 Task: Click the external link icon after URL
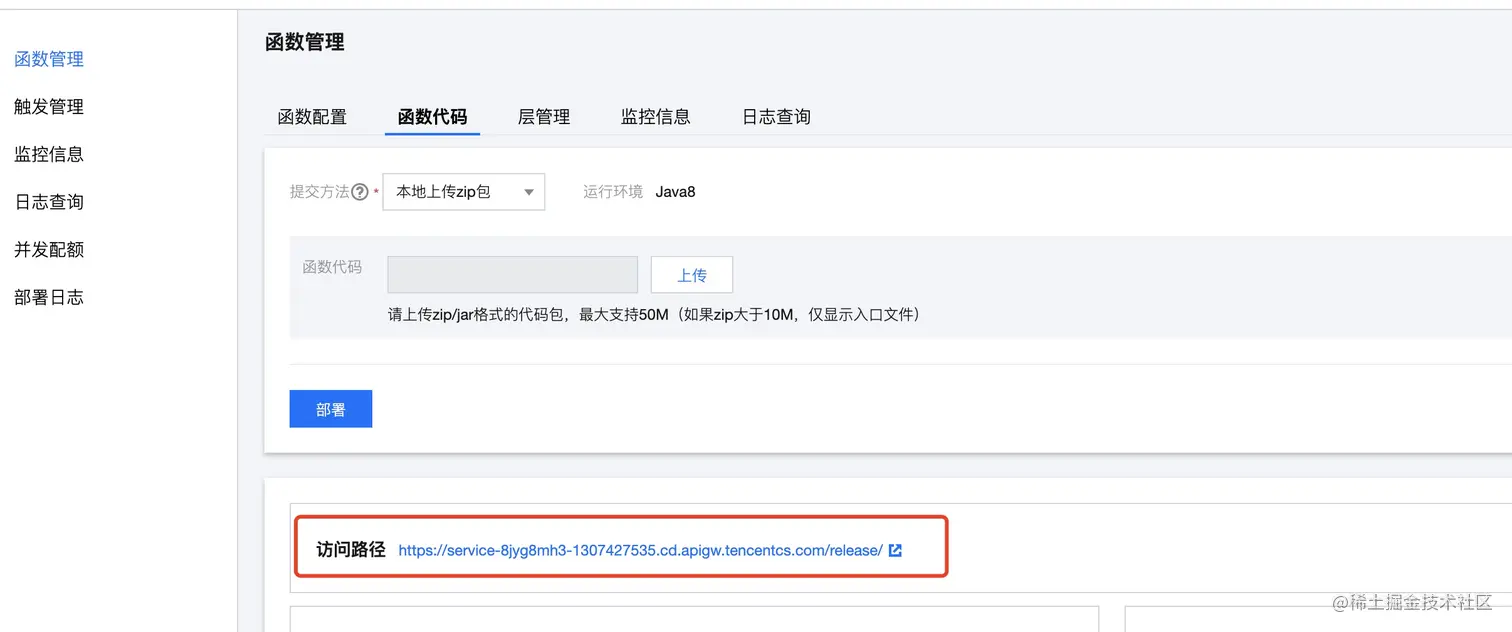pyautogui.click(x=895, y=550)
